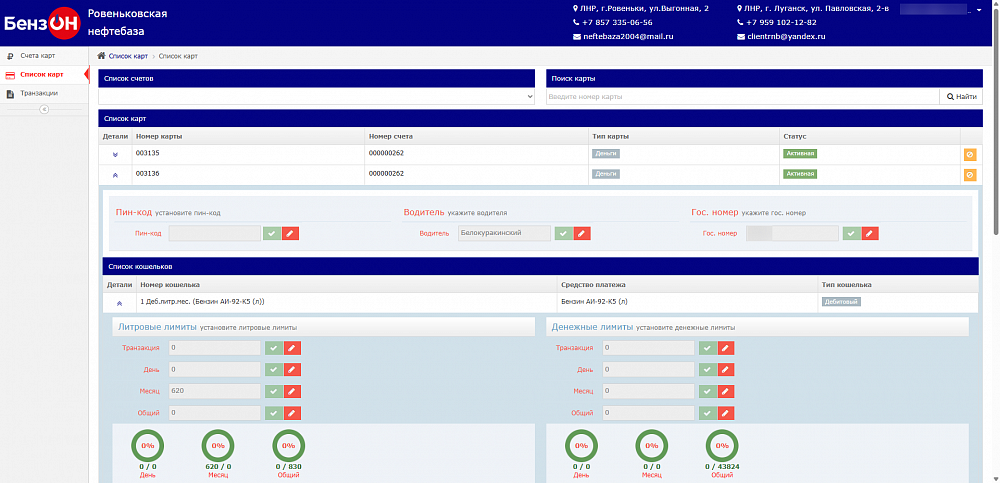Click the card number search field
This screenshot has height=483, width=1000.
tap(742, 96)
